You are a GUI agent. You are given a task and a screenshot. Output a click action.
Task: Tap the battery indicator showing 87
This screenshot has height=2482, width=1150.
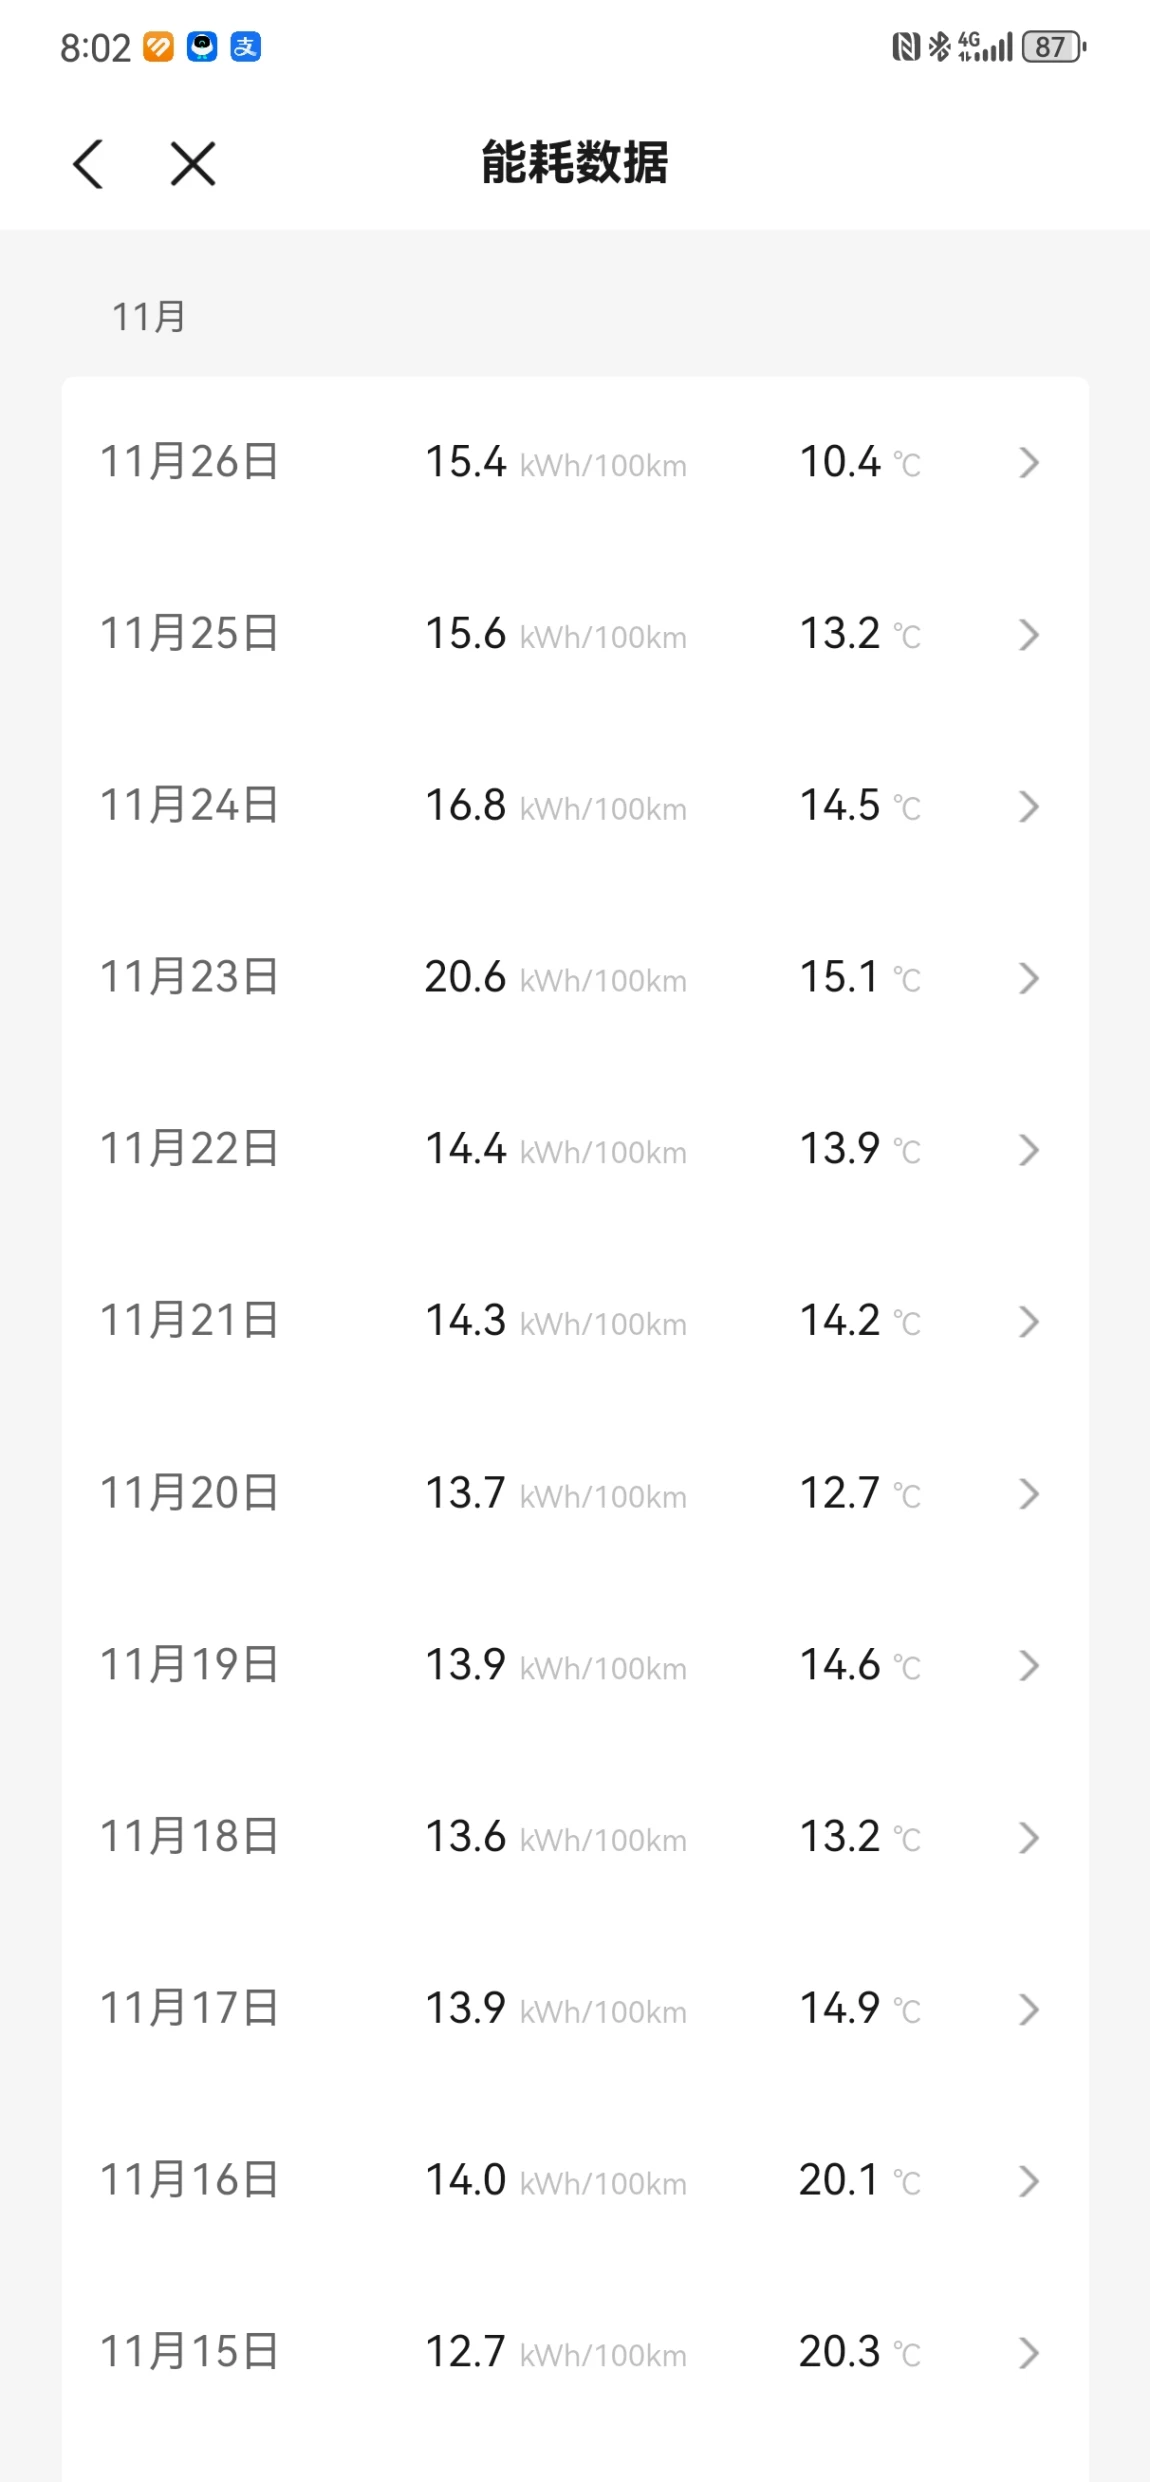pos(1053,46)
